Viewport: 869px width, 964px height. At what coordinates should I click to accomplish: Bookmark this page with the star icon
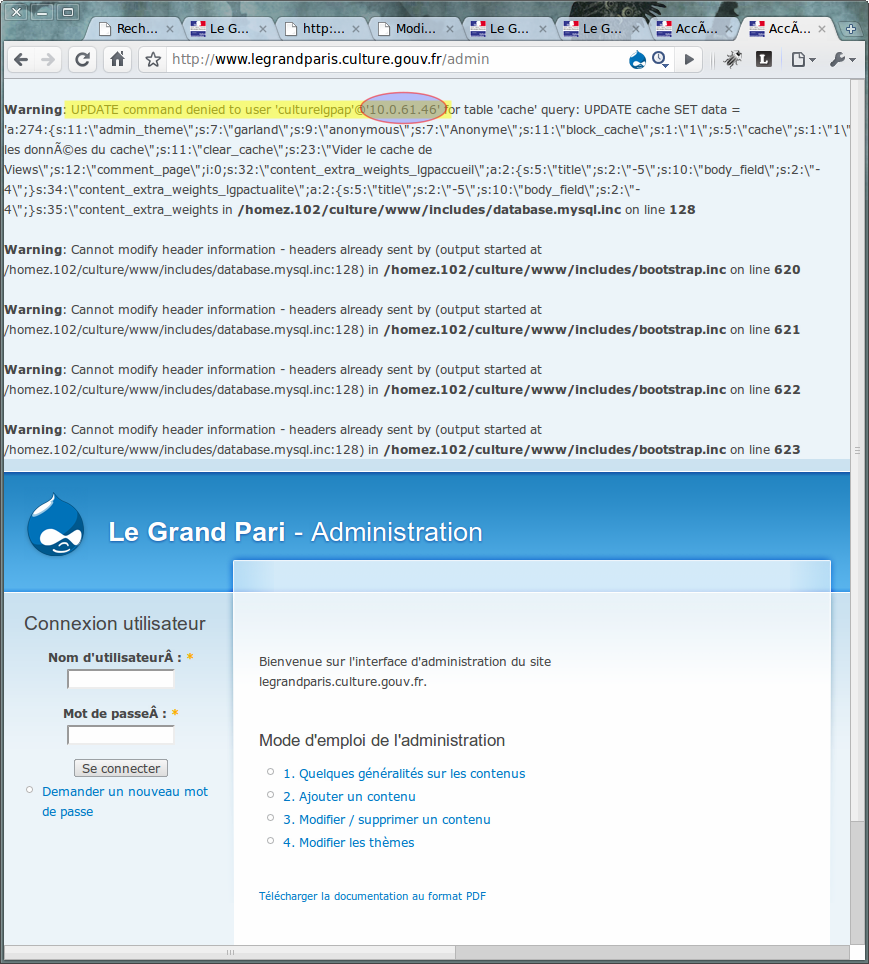(153, 60)
